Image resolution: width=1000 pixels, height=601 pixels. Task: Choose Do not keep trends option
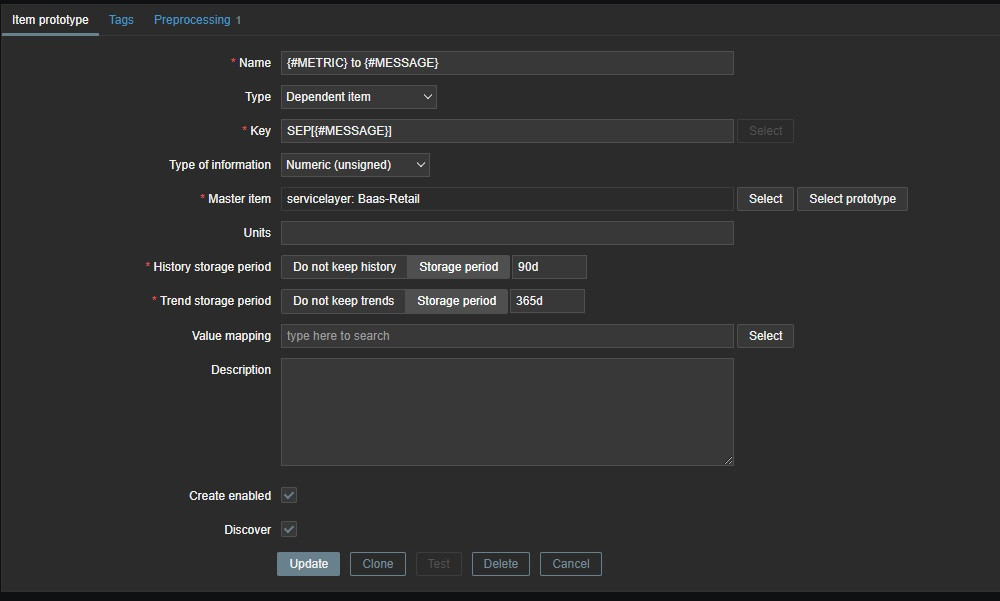pos(343,301)
